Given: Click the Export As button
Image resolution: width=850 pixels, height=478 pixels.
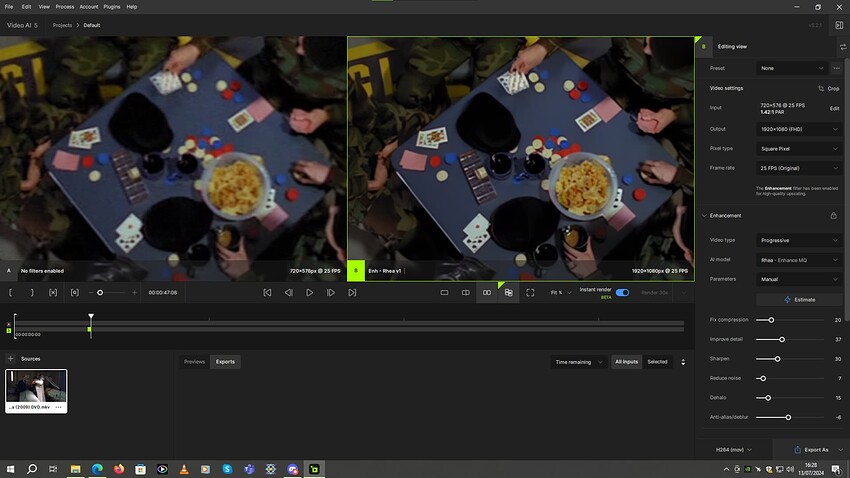Looking at the screenshot, I should pyautogui.click(x=810, y=450).
